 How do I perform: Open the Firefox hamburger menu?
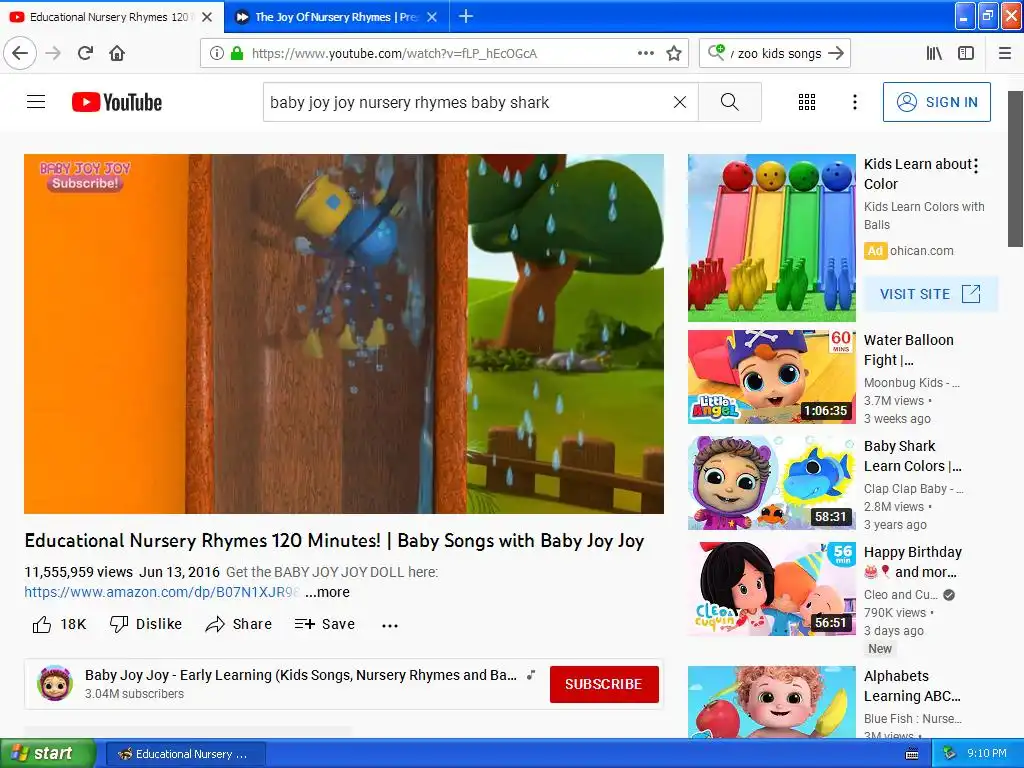tap(1005, 53)
